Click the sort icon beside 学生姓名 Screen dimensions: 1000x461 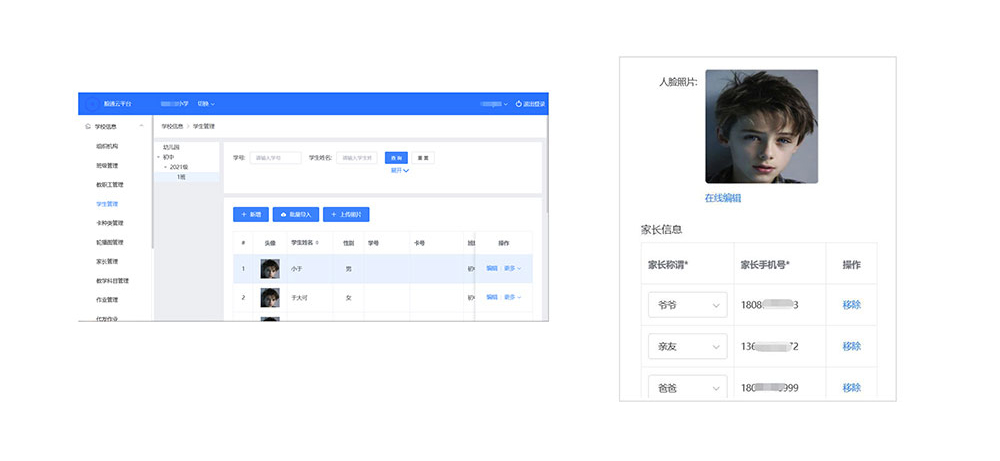click(318, 243)
